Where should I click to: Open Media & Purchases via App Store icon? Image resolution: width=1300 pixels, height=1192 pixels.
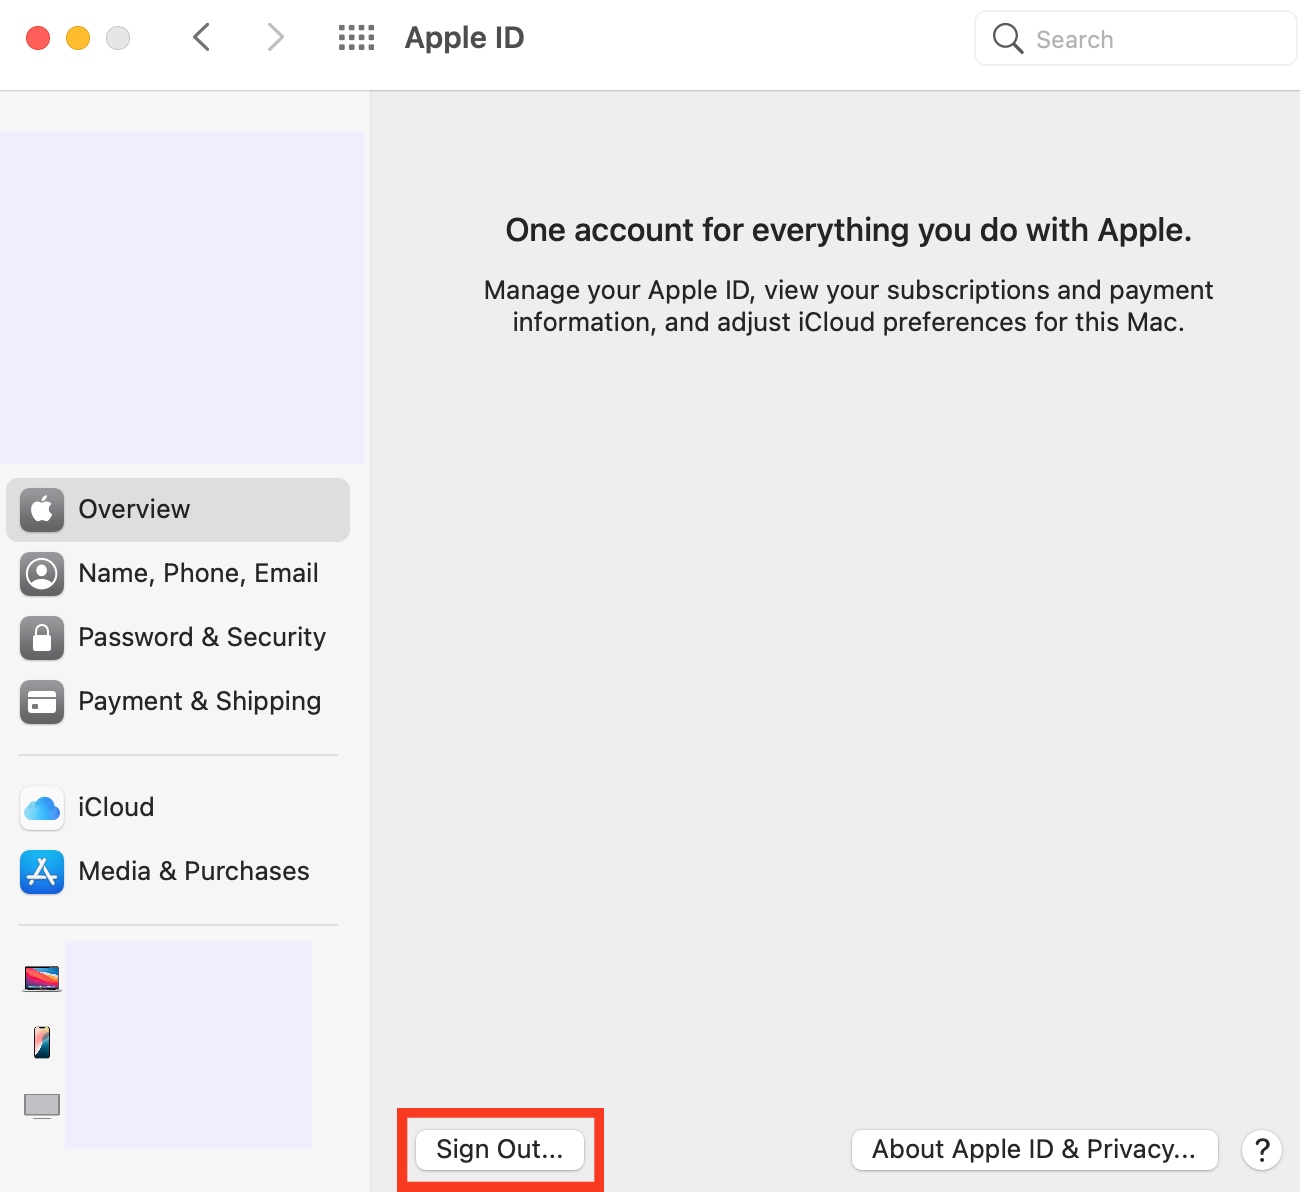pyautogui.click(x=41, y=872)
